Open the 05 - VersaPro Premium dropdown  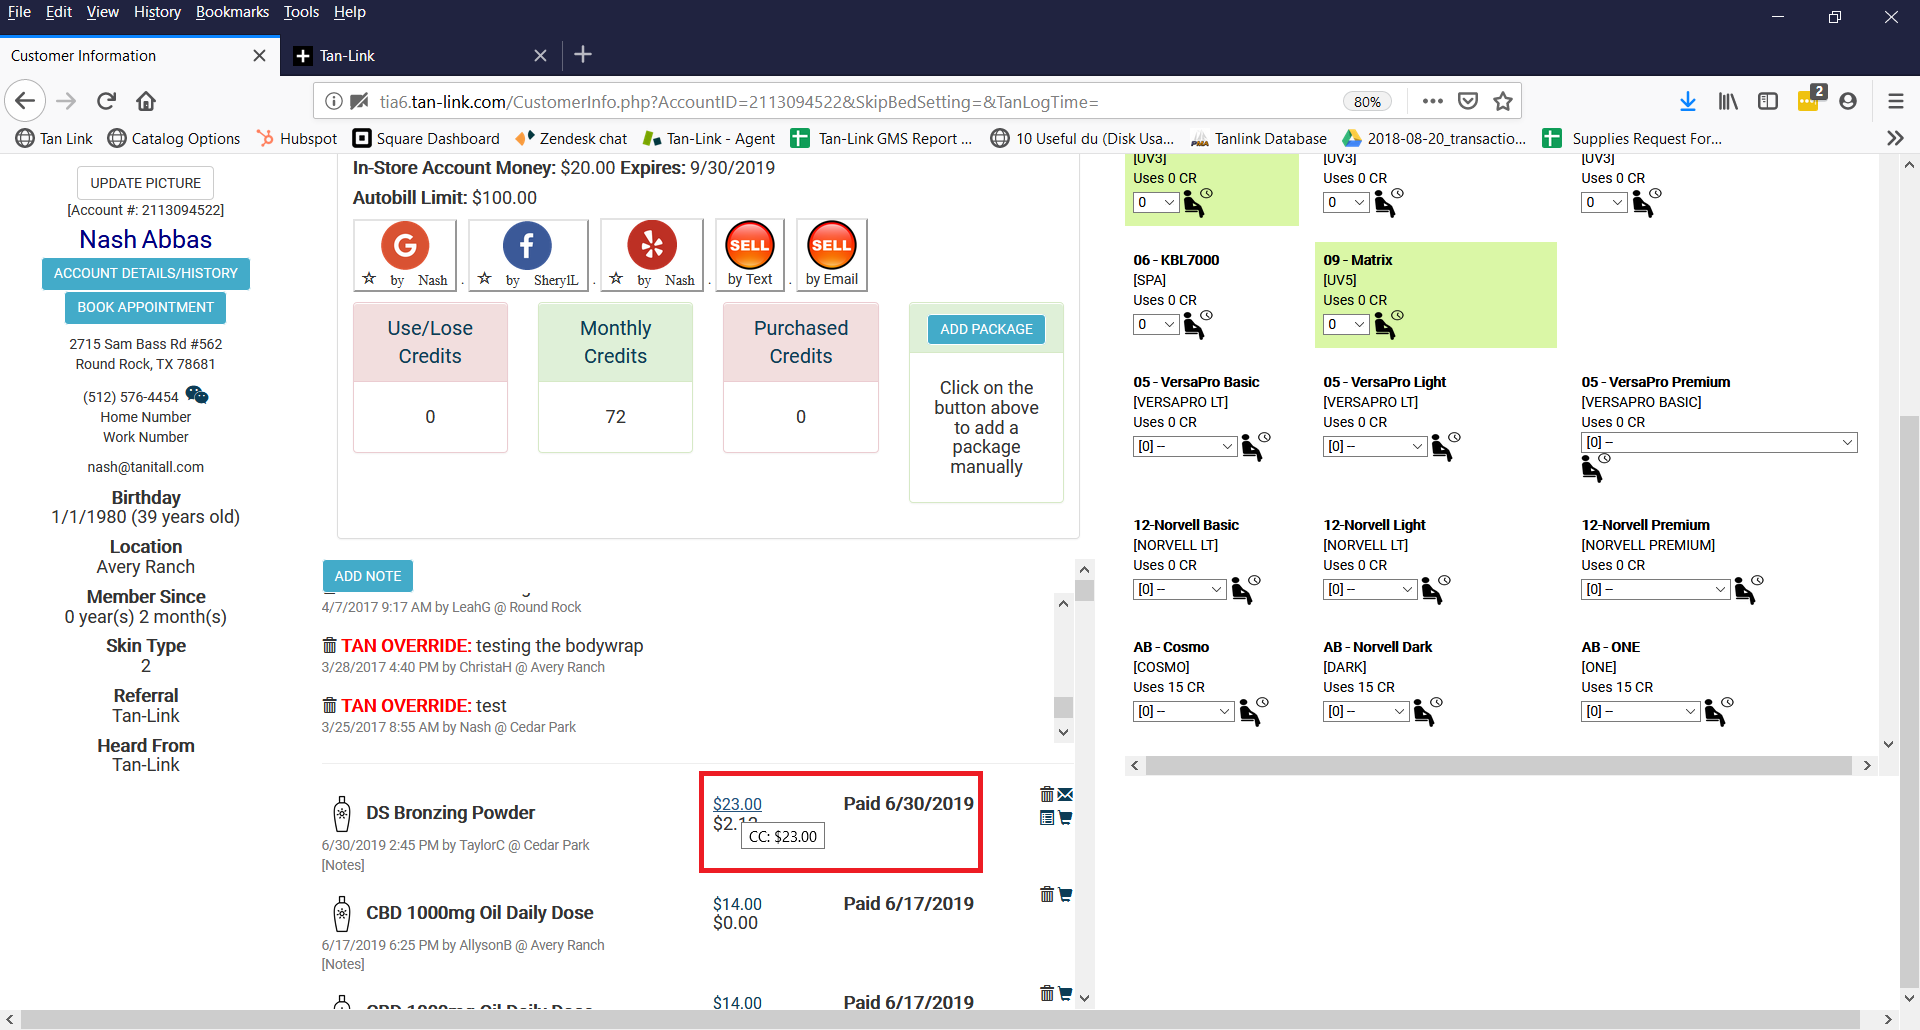1719,442
